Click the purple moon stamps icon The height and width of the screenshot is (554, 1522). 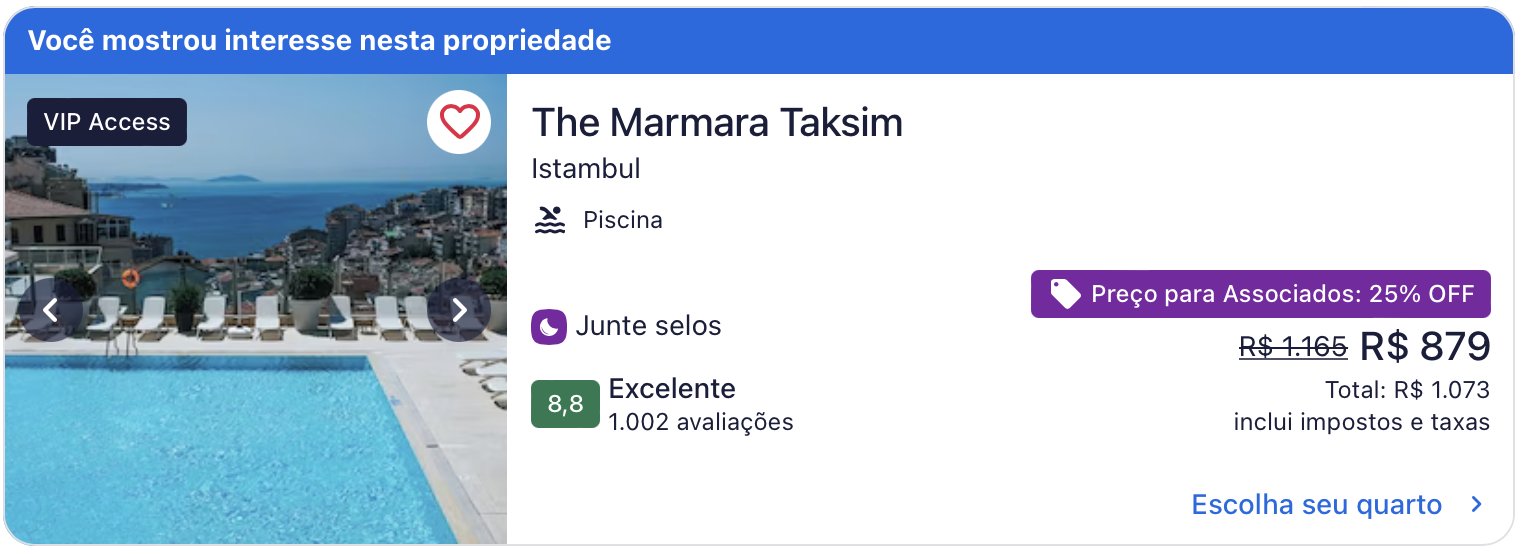click(x=549, y=326)
